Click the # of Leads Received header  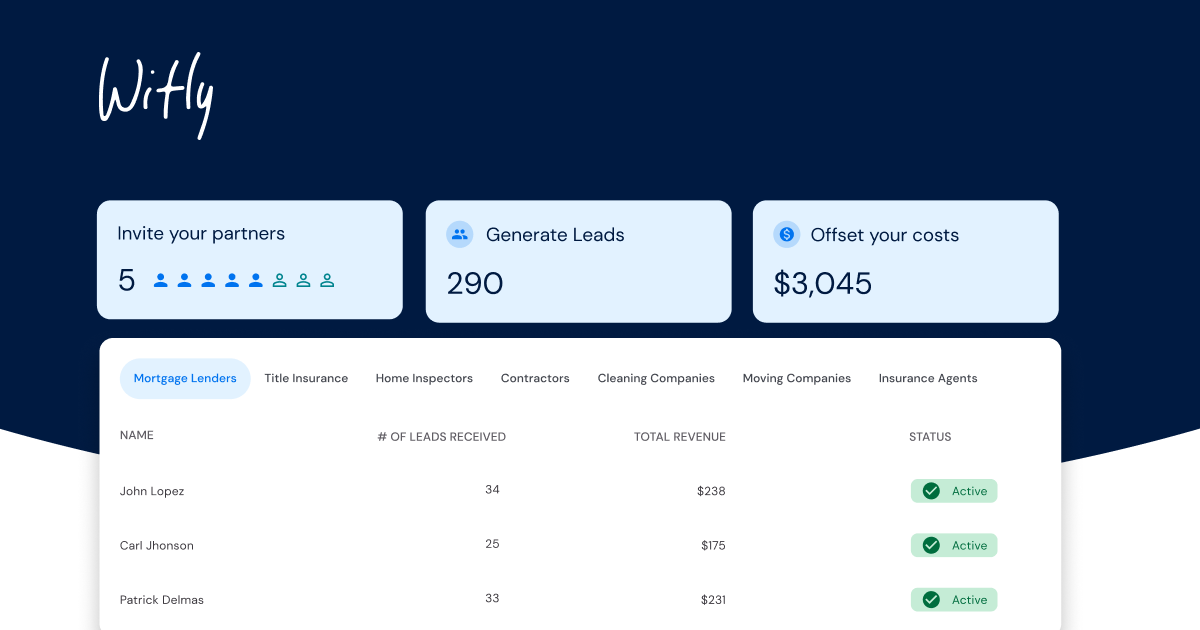point(441,437)
